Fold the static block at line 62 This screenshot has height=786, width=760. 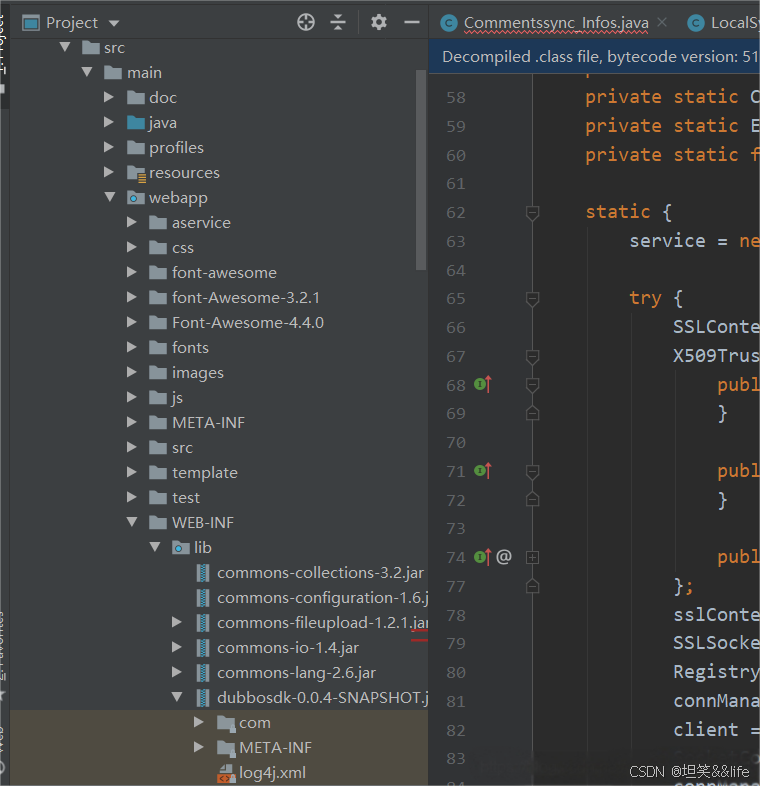click(x=532, y=213)
